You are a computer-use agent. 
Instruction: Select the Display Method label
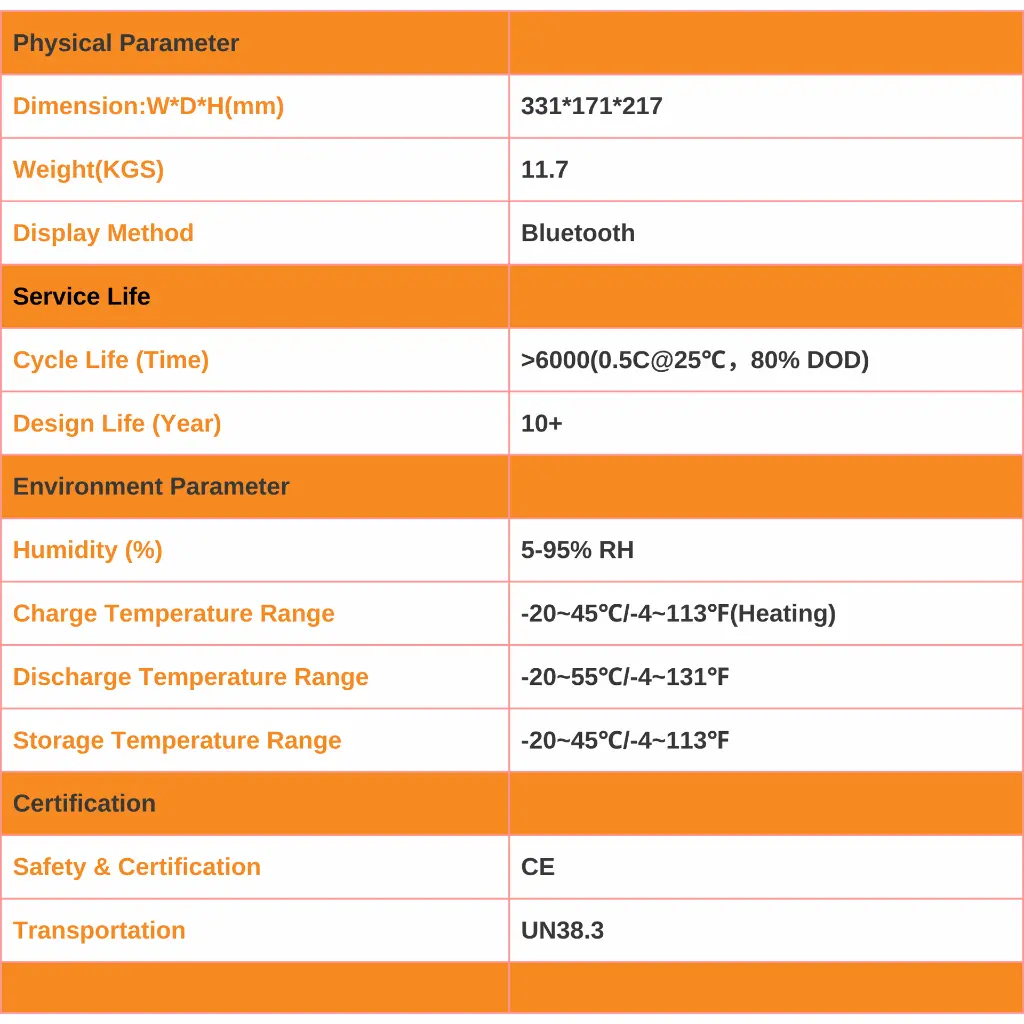pyautogui.click(x=103, y=233)
